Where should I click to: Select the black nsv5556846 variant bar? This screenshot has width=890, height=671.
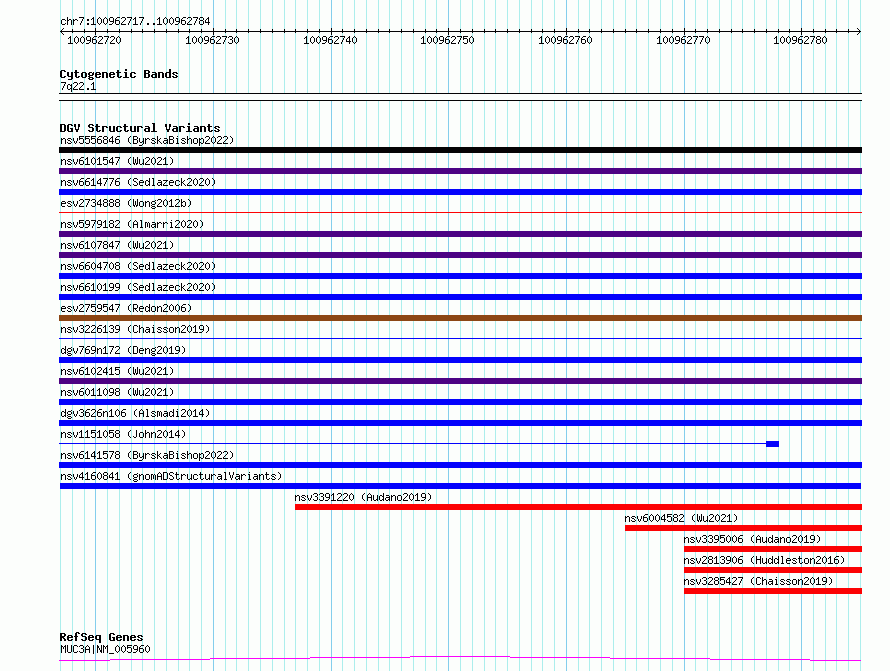point(460,150)
